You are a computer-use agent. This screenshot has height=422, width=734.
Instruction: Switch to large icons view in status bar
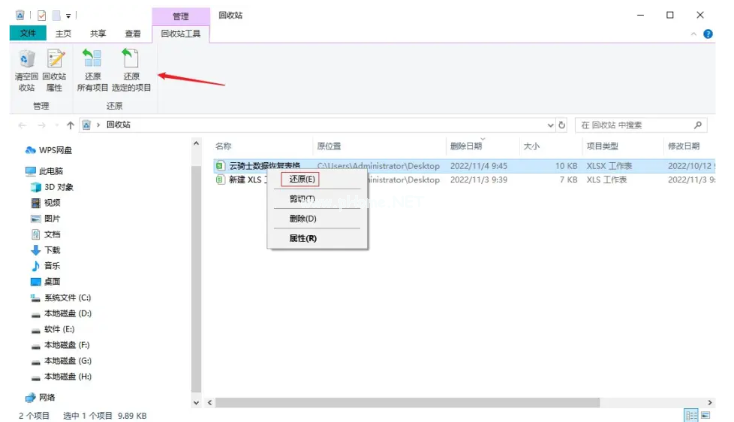point(705,415)
